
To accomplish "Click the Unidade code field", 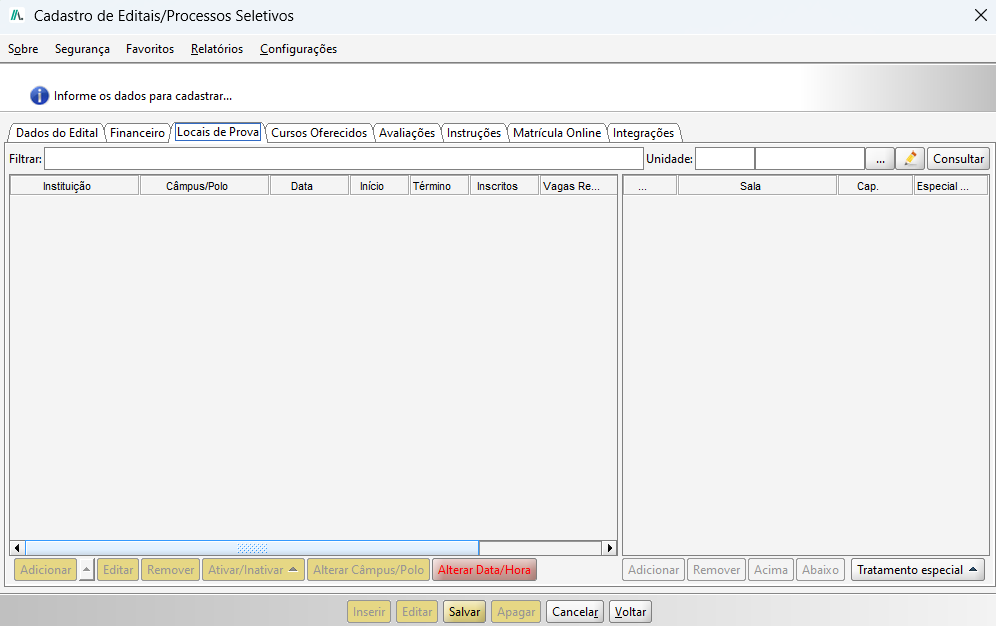I will click(x=725, y=159).
